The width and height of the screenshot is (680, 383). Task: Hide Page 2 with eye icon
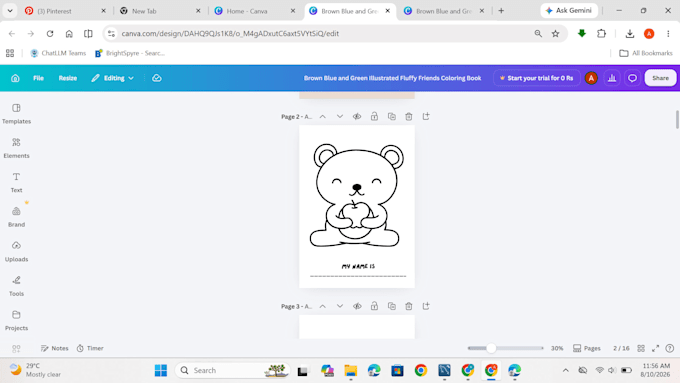(x=357, y=116)
